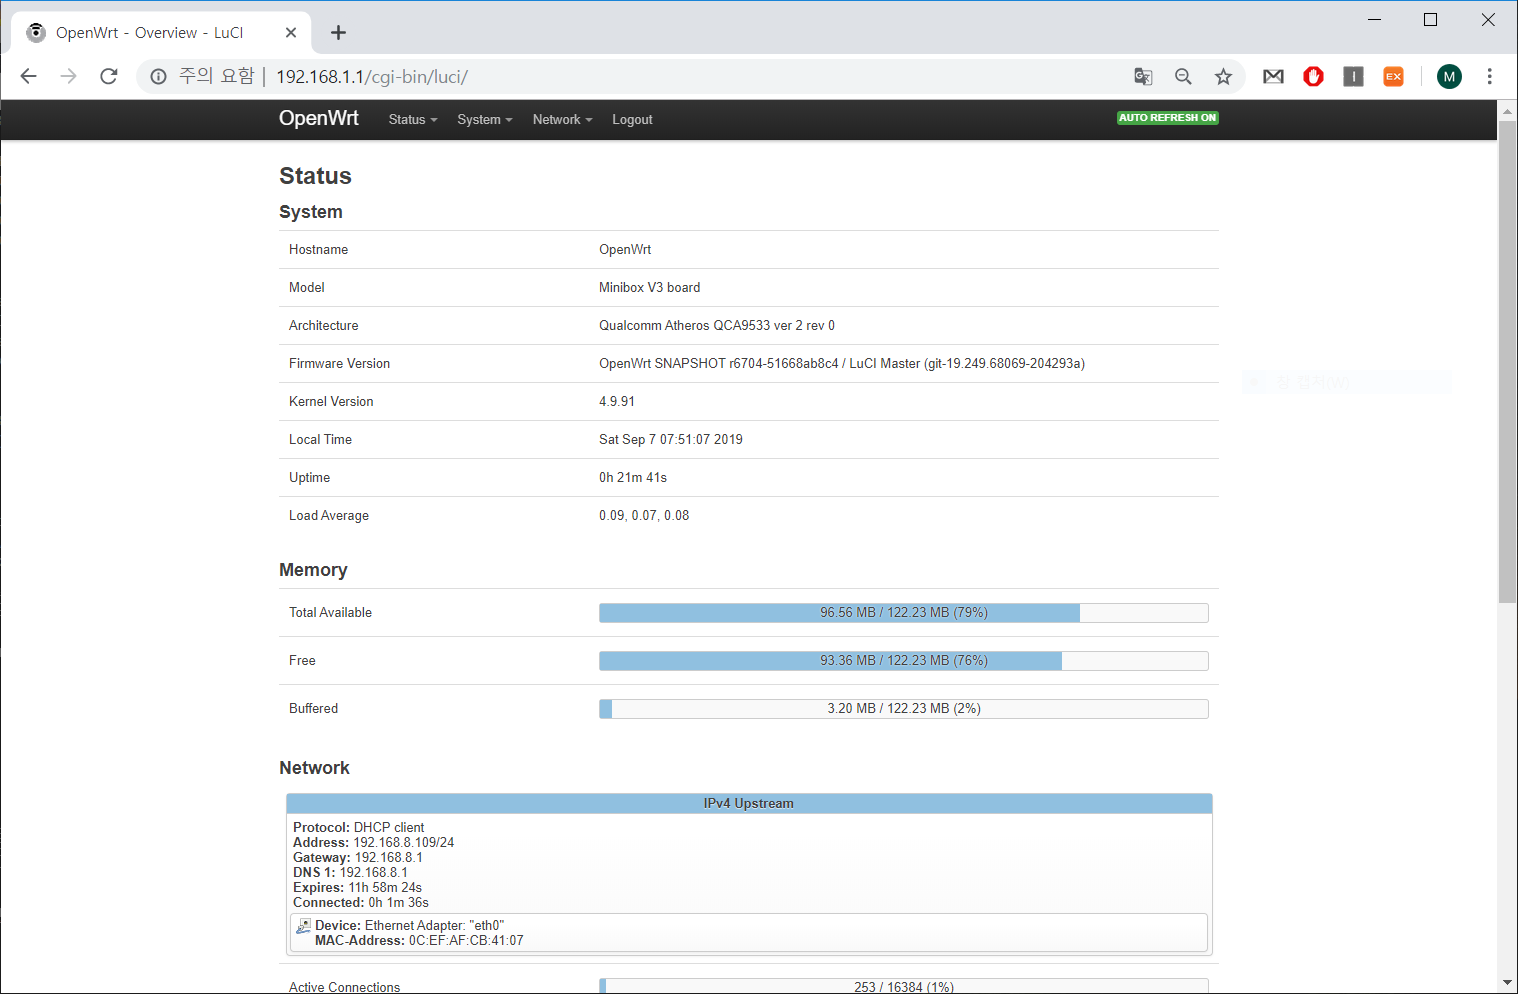Click the OpenWrt brand logo link
The height and width of the screenshot is (994, 1518).
318,118
